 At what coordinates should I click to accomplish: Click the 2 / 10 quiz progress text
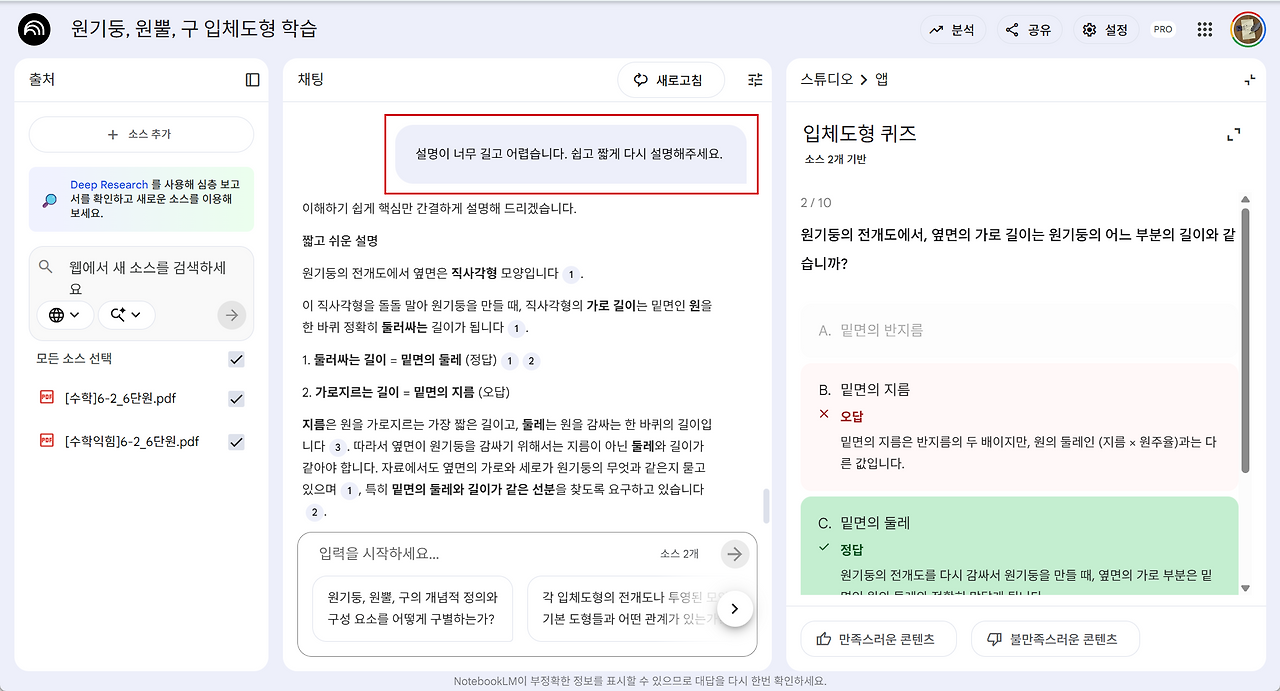coord(816,203)
